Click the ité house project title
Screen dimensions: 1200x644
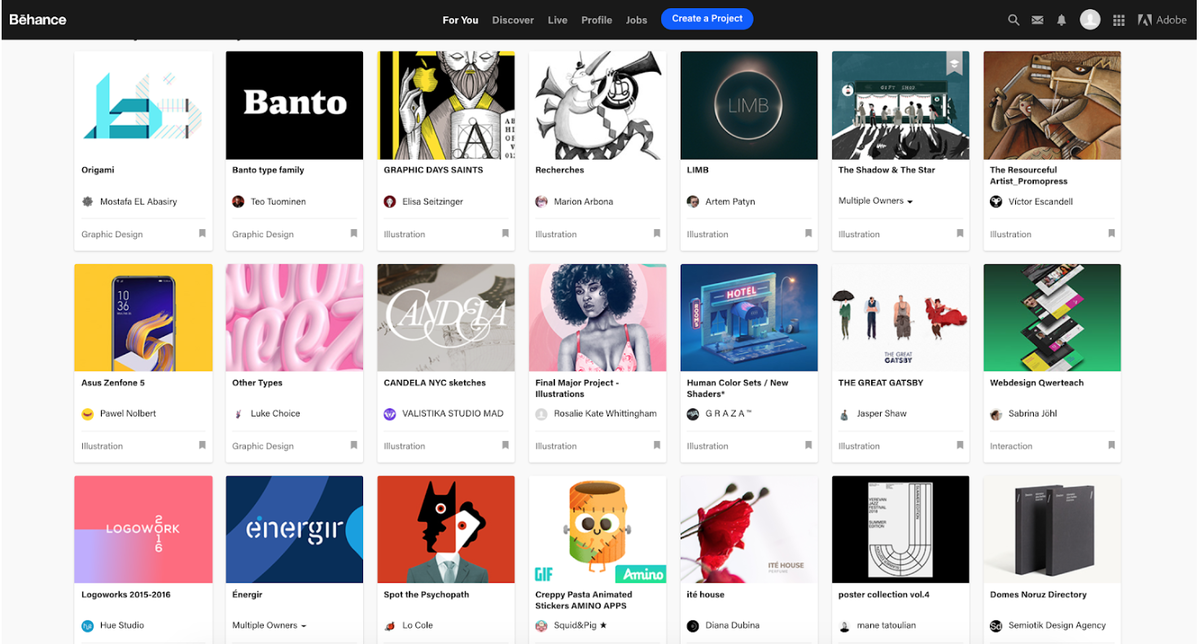tap(705, 595)
